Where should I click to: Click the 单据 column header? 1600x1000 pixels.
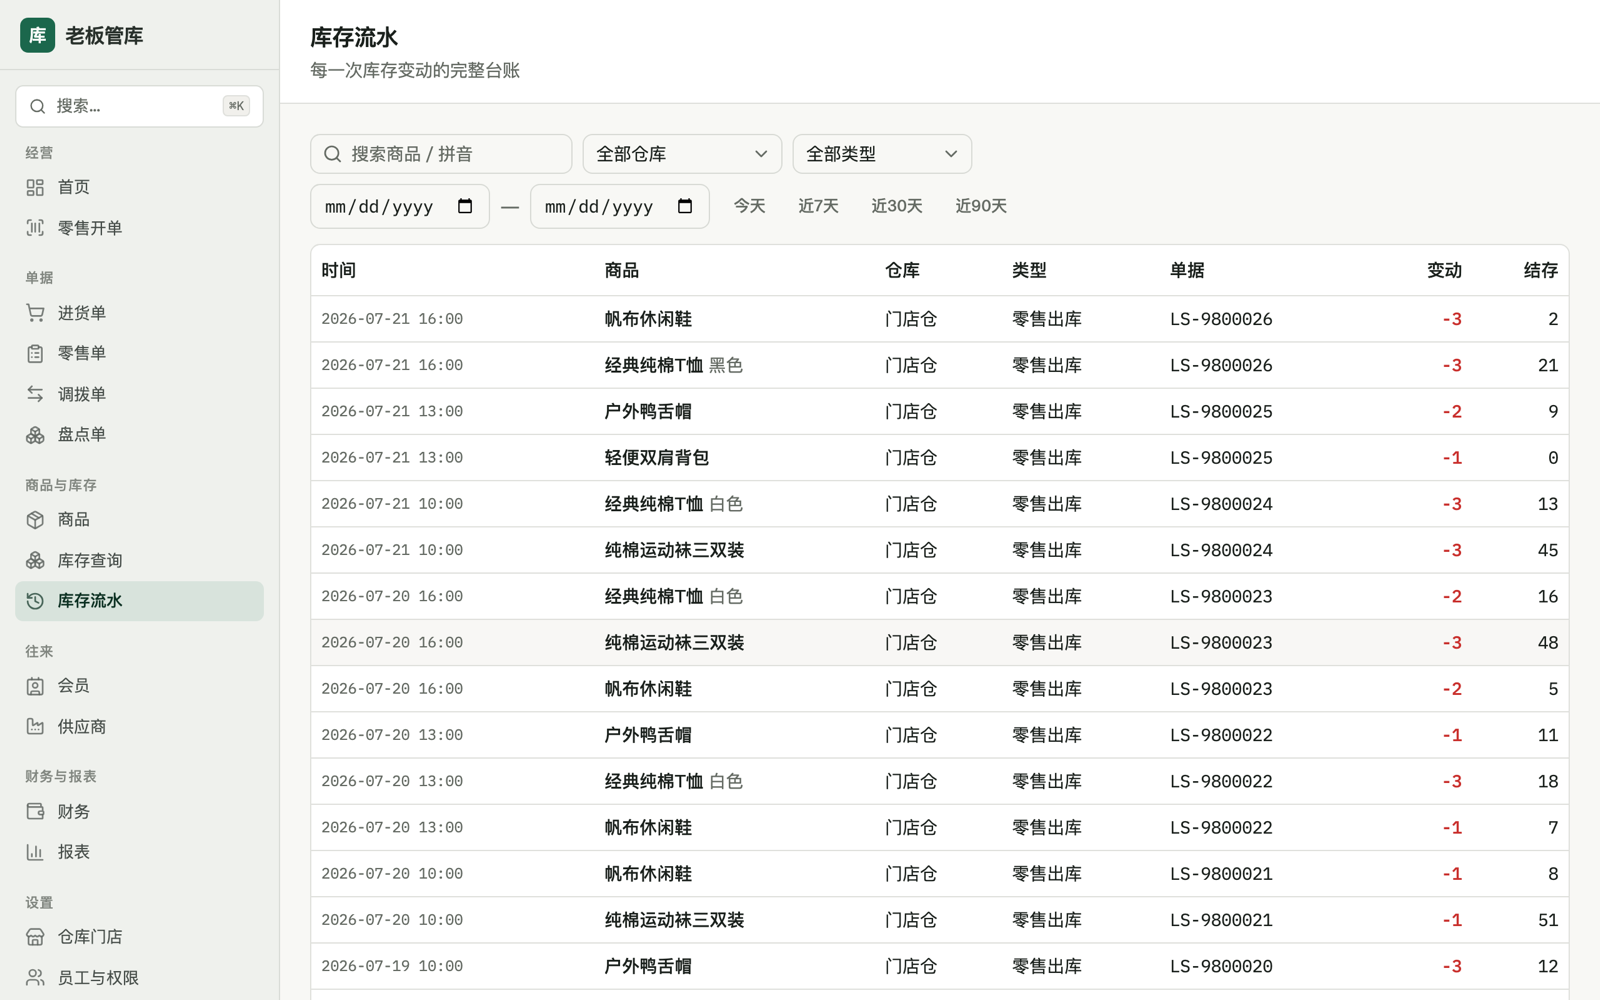point(1187,271)
